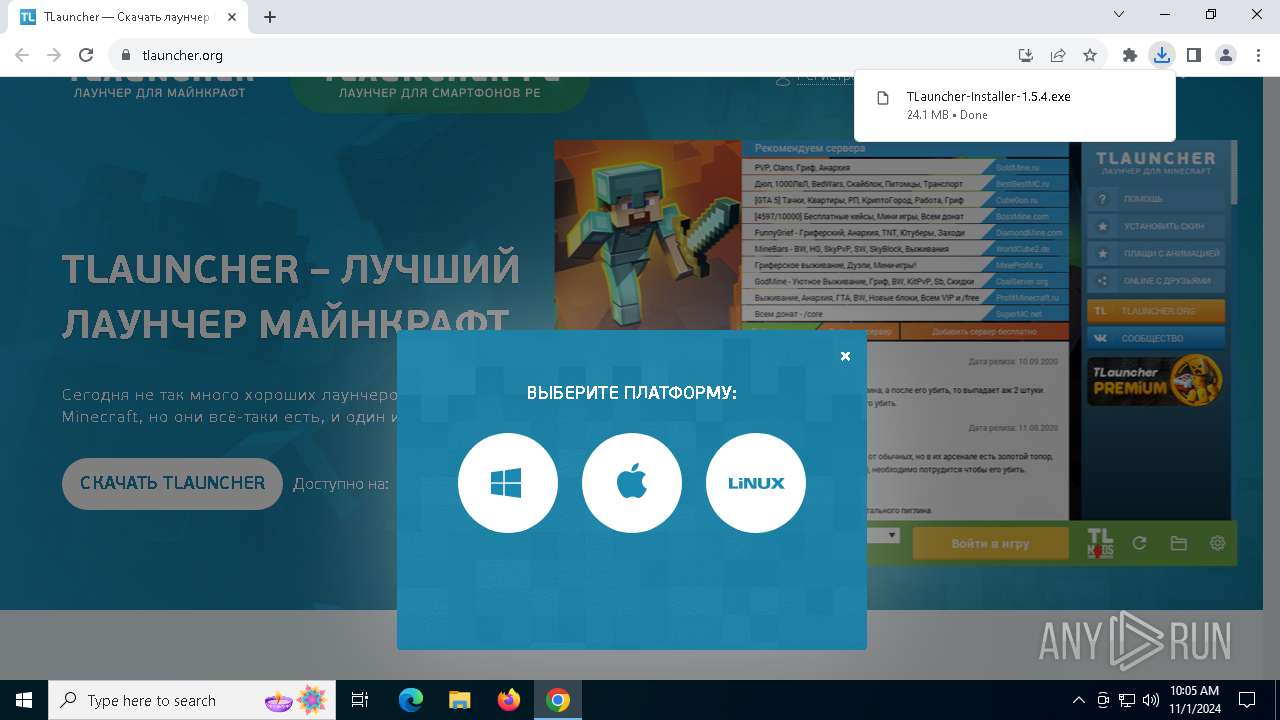This screenshot has width=1280, height=720.
Task: Open Chrome extensions puzzle icon
Action: 1130,55
